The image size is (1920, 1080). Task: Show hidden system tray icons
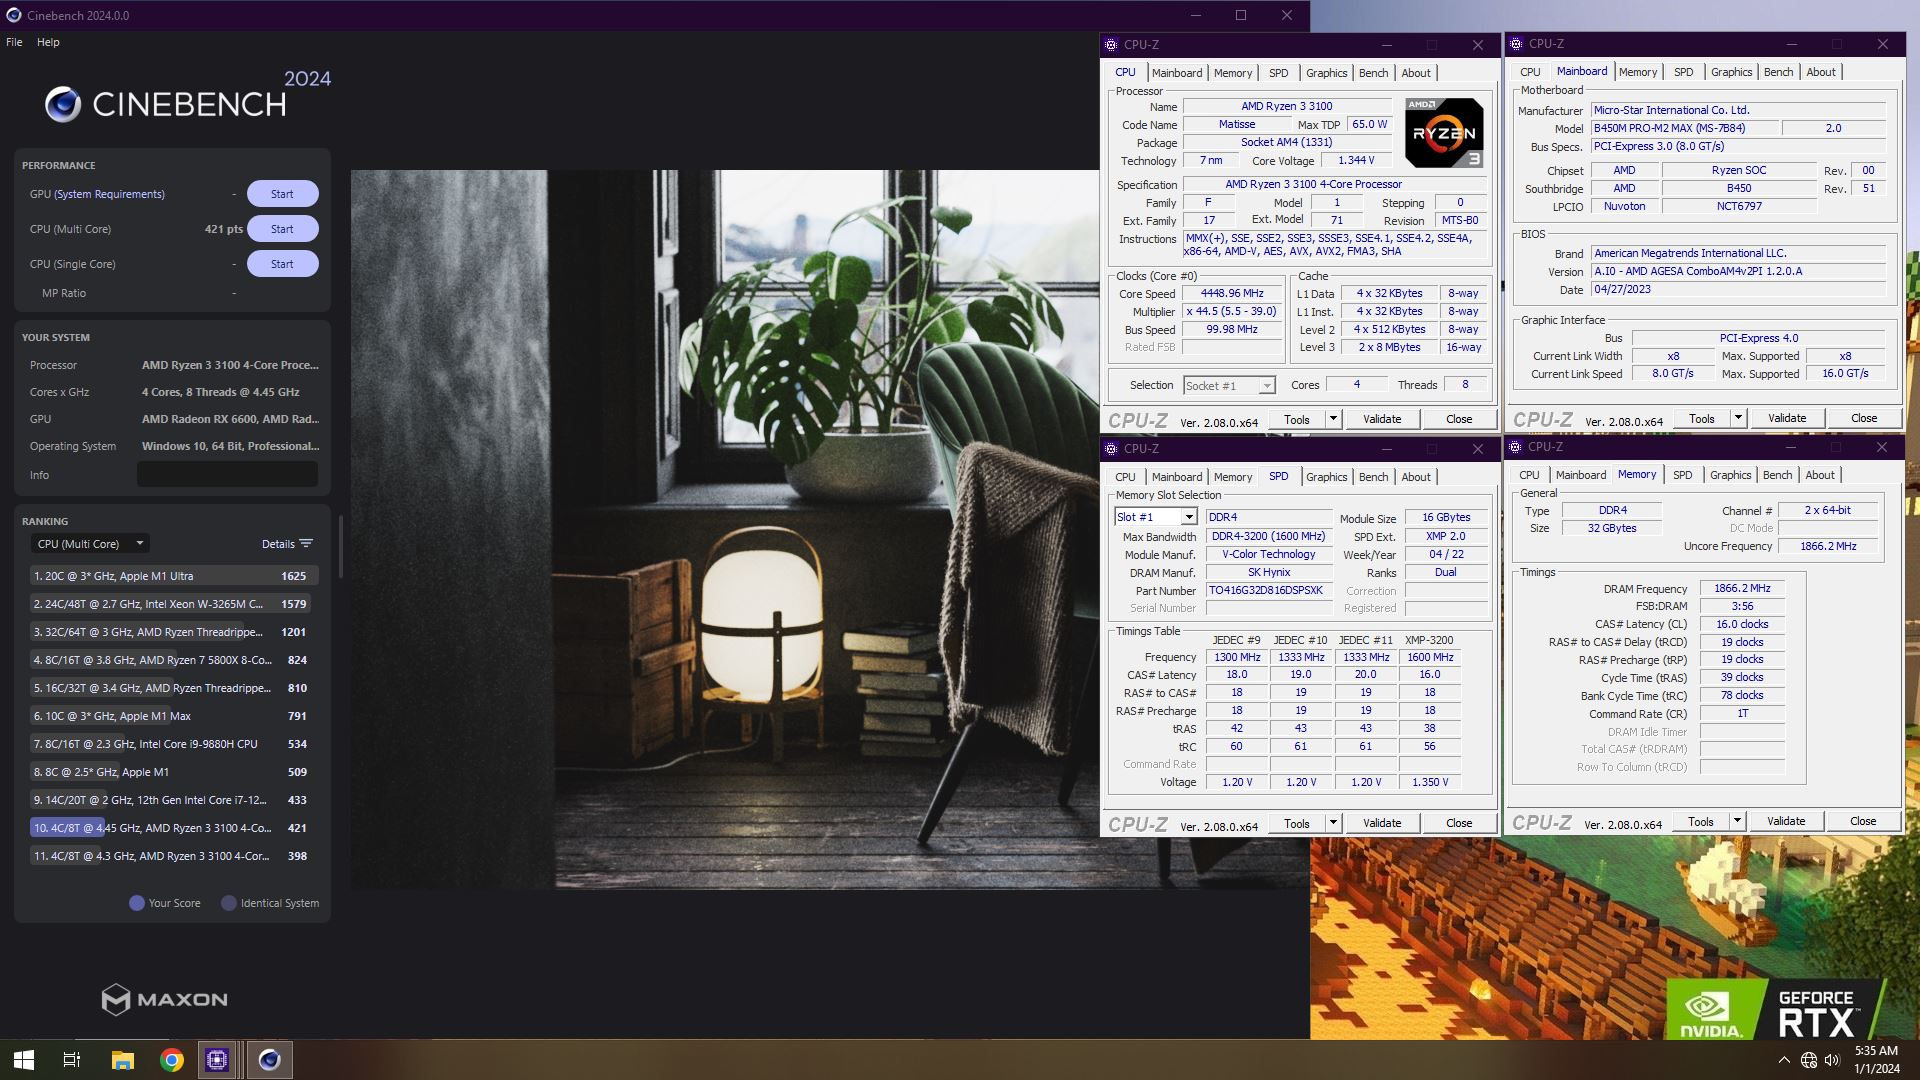tap(1784, 1060)
